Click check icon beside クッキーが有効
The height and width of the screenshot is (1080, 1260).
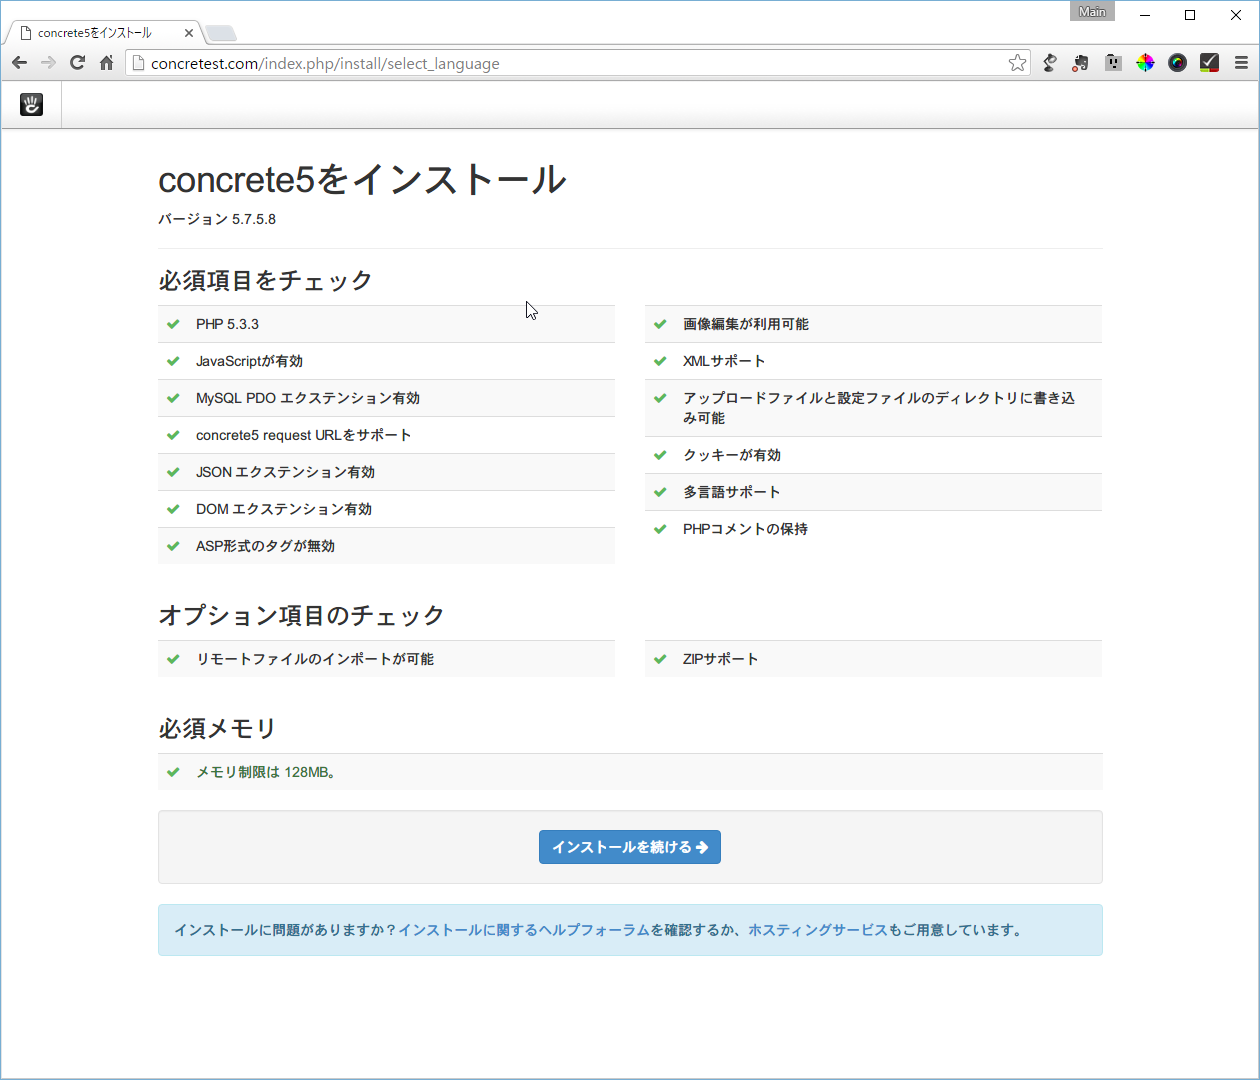pos(660,455)
